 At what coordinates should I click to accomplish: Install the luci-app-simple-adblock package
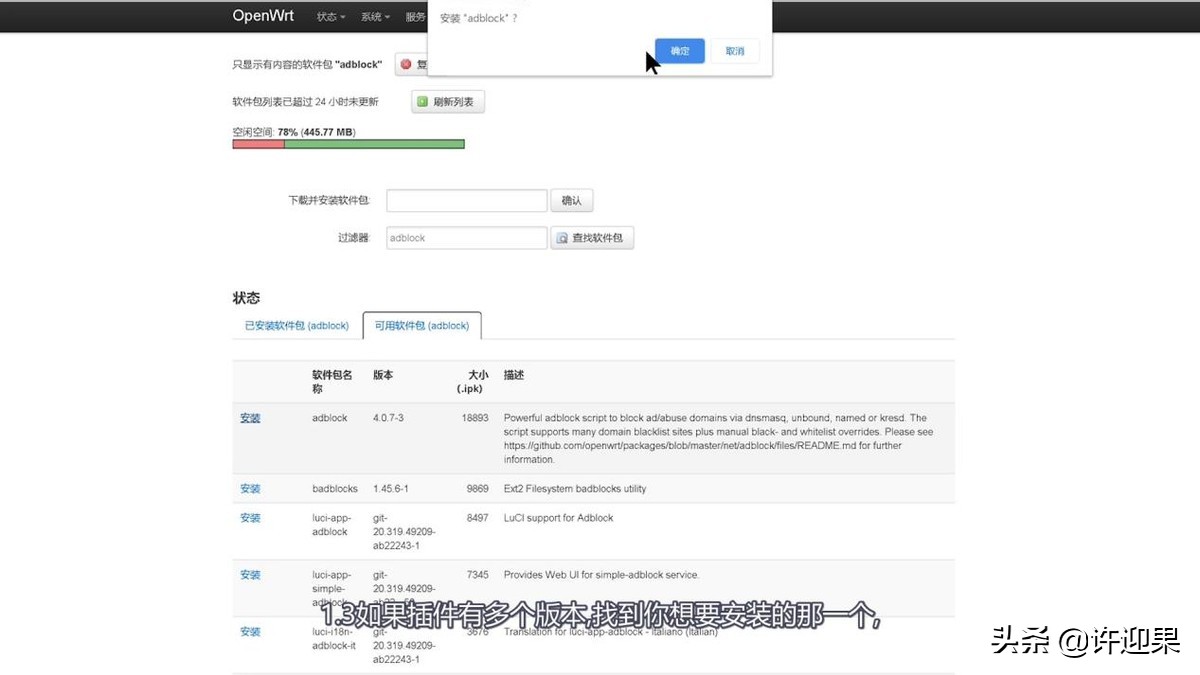click(x=249, y=574)
